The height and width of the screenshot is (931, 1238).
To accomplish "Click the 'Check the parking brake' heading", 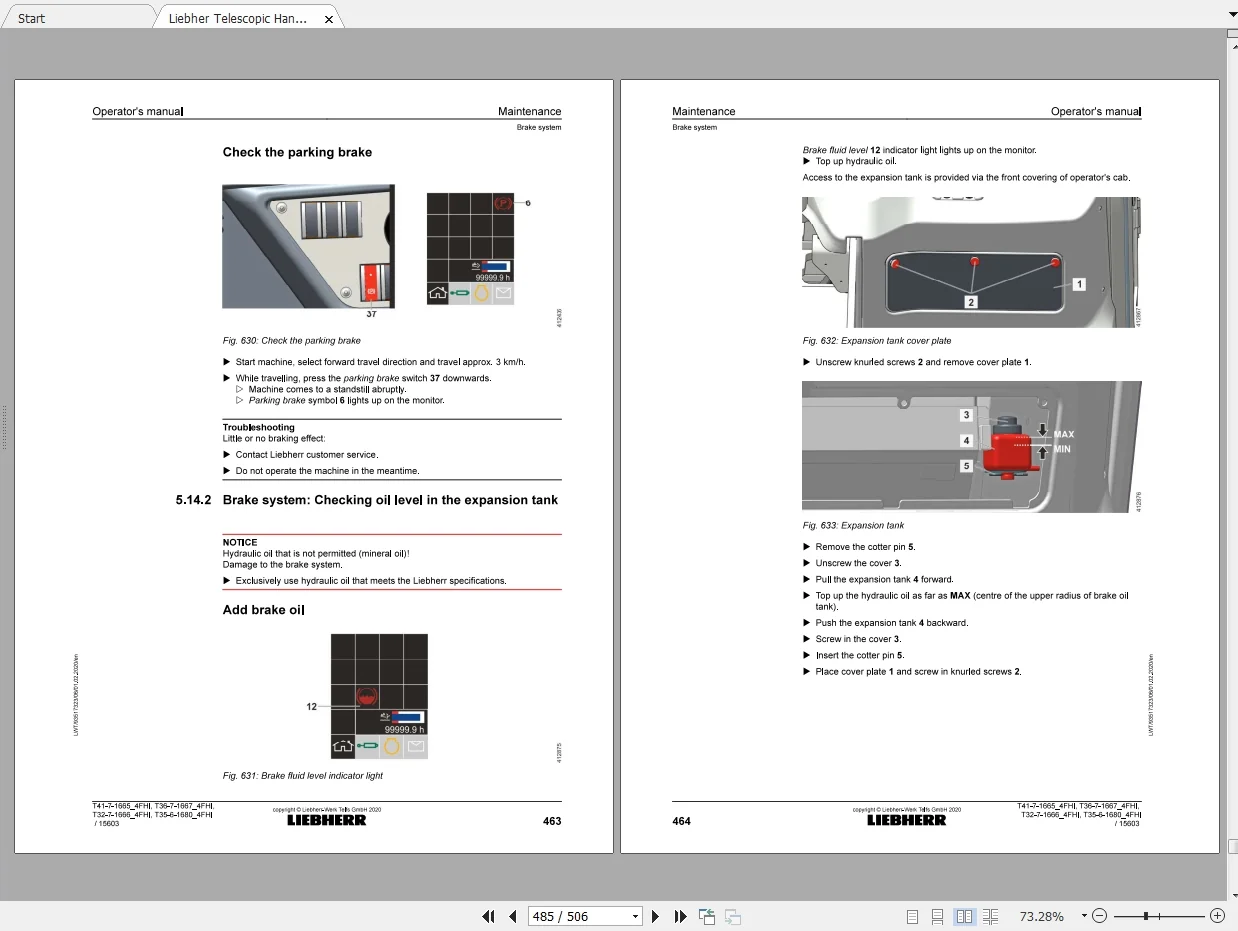I will pyautogui.click(x=297, y=152).
